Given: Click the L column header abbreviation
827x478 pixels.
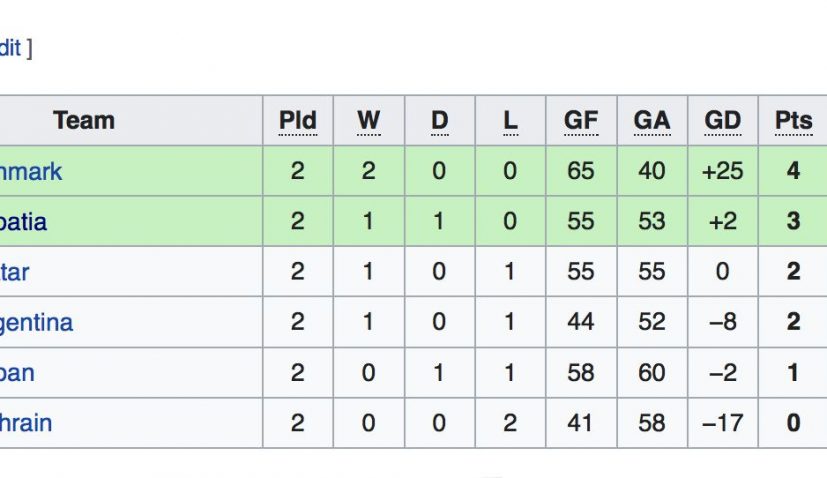Looking at the screenshot, I should tap(510, 121).
